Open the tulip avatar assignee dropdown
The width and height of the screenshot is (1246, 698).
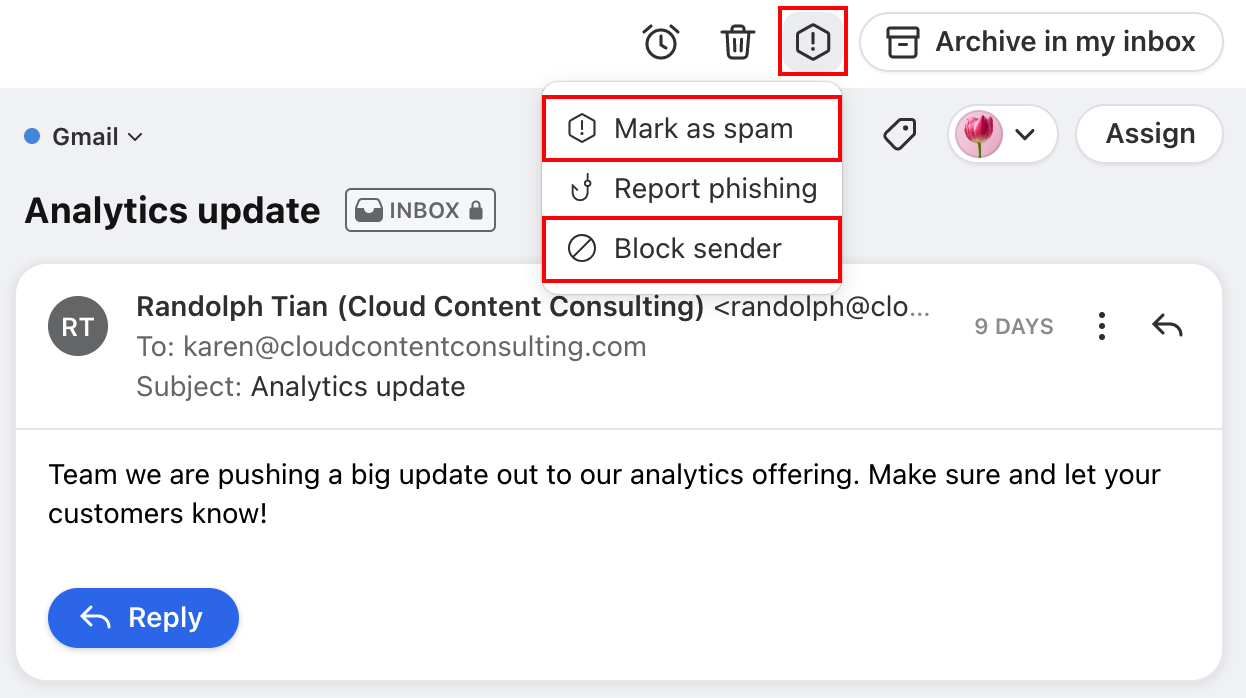pos(1002,134)
